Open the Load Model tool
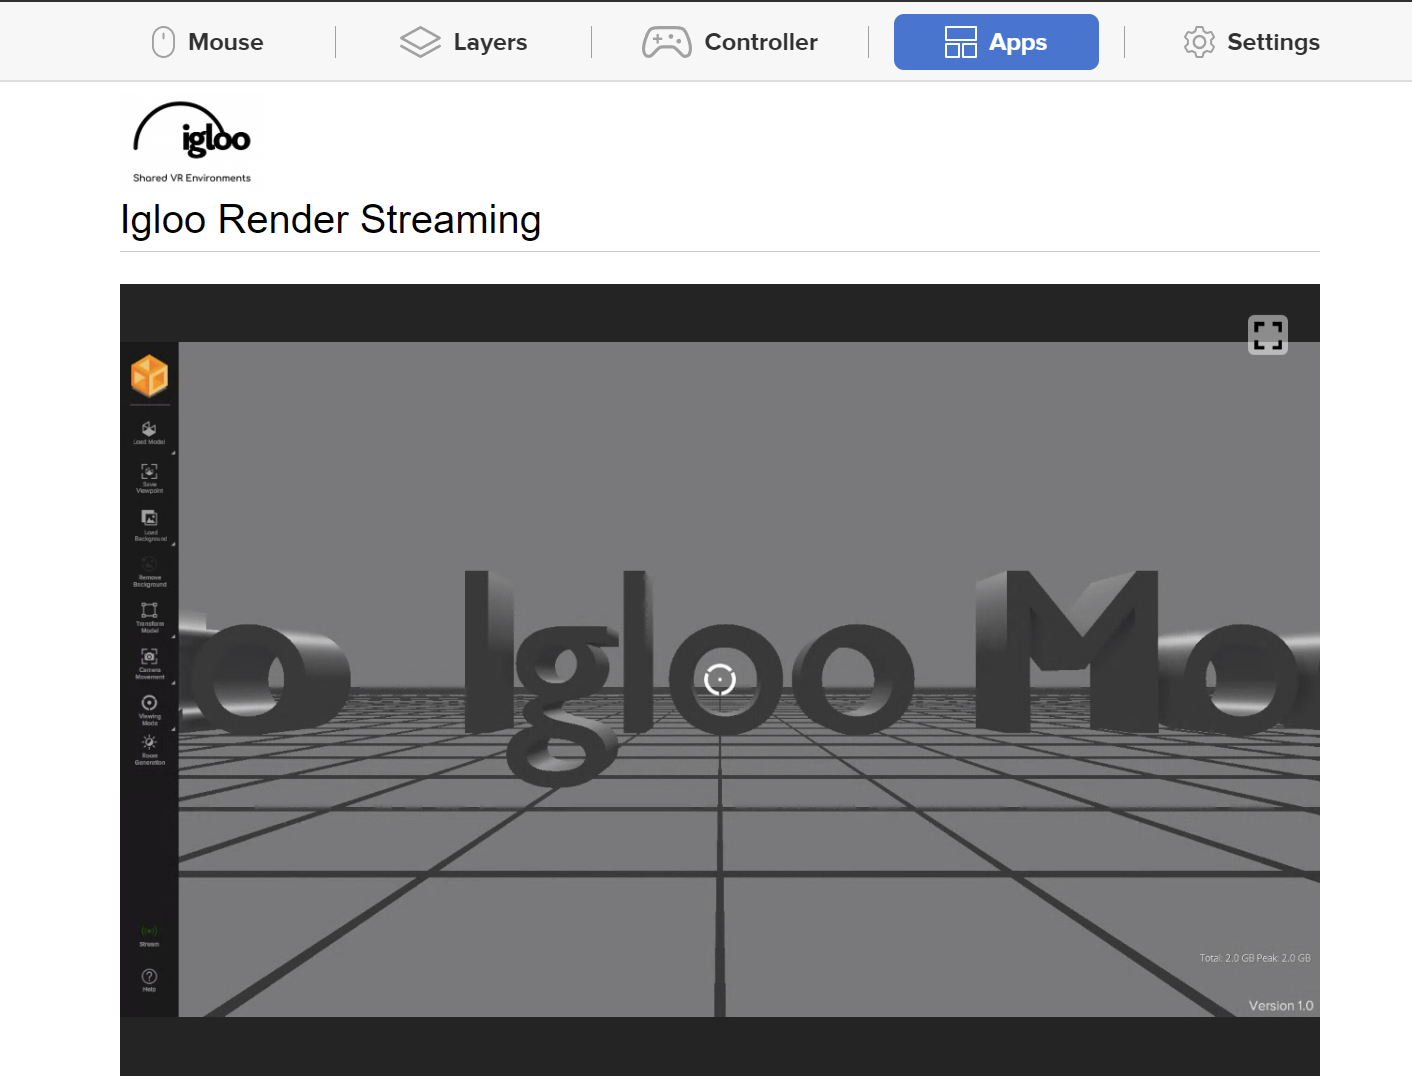Image resolution: width=1412 pixels, height=1082 pixels. point(149,431)
